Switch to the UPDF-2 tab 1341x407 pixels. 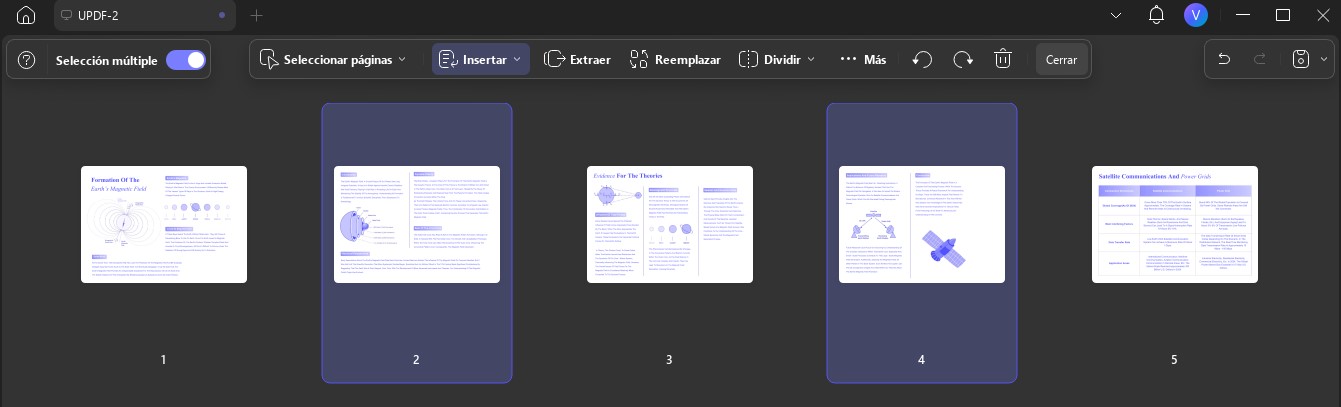(x=143, y=15)
